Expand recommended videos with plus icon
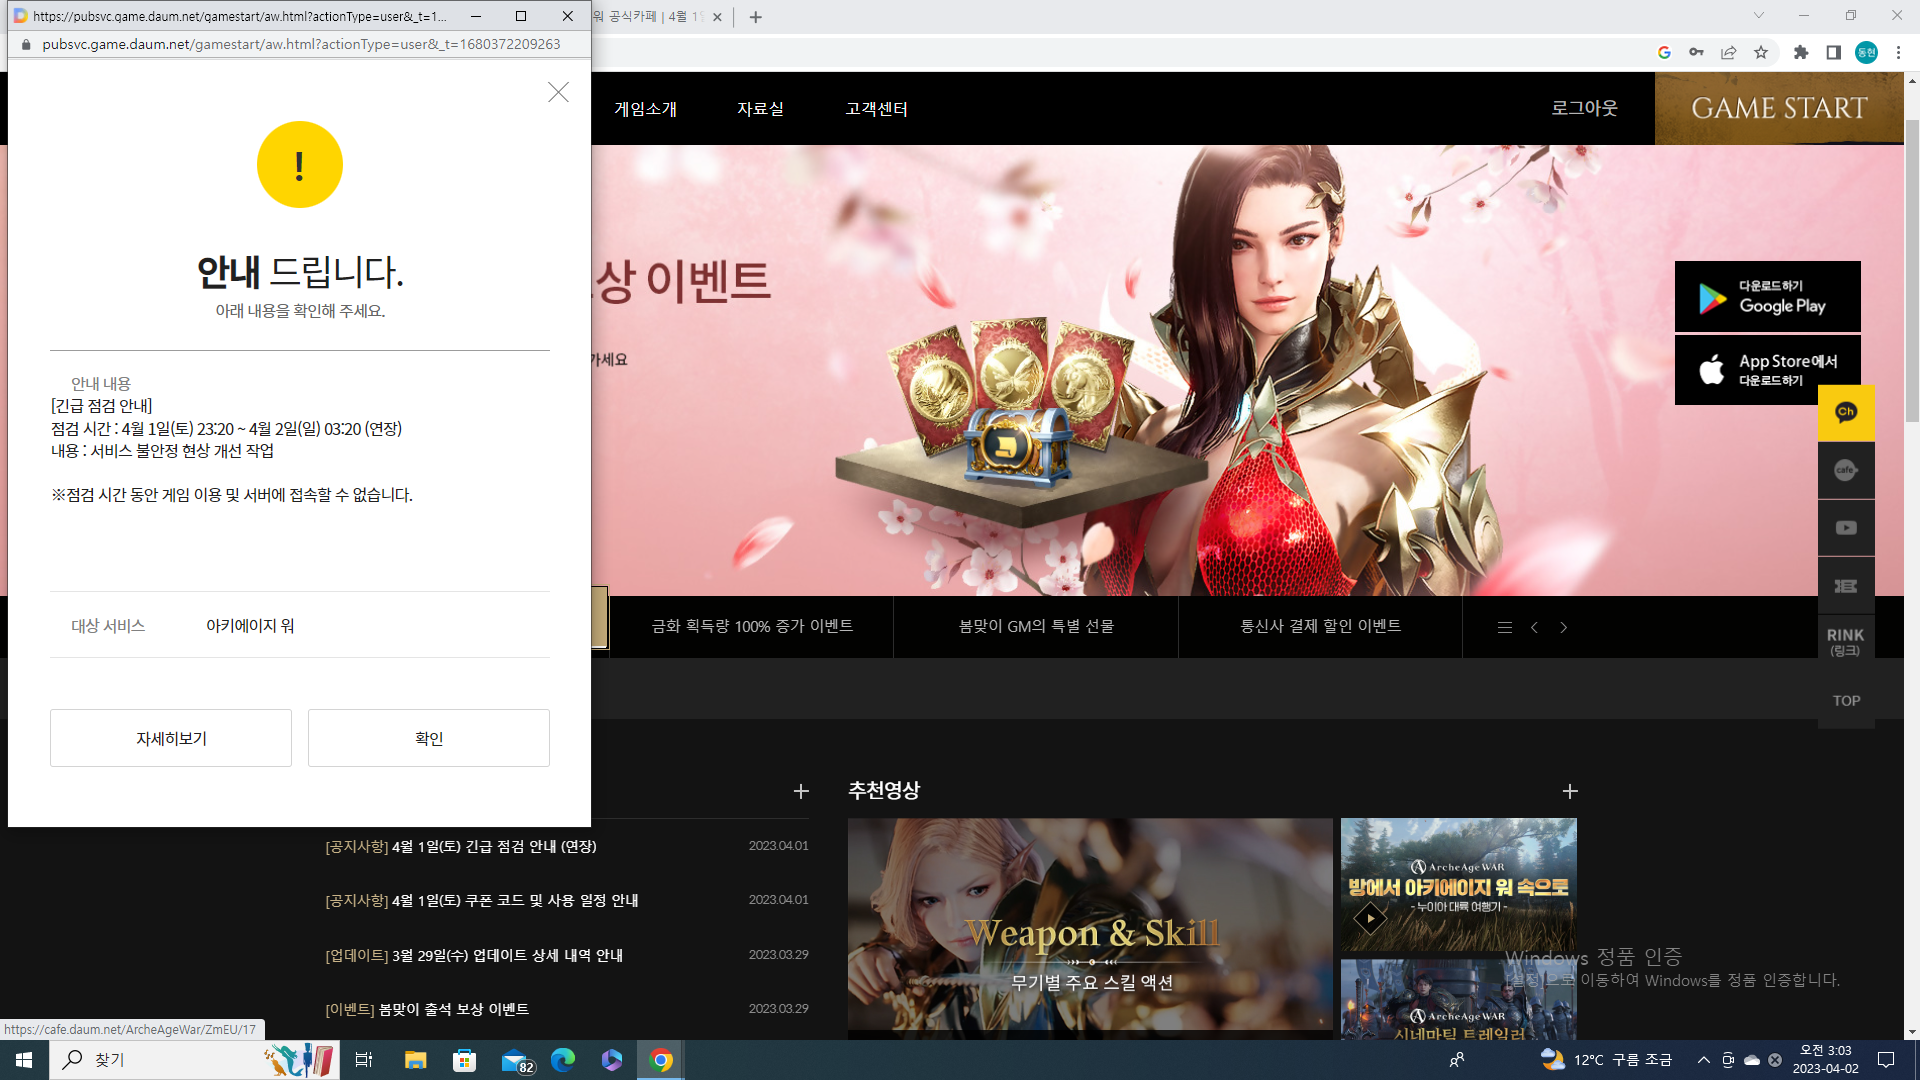Screen dimensions: 1920x1080 [1570, 791]
